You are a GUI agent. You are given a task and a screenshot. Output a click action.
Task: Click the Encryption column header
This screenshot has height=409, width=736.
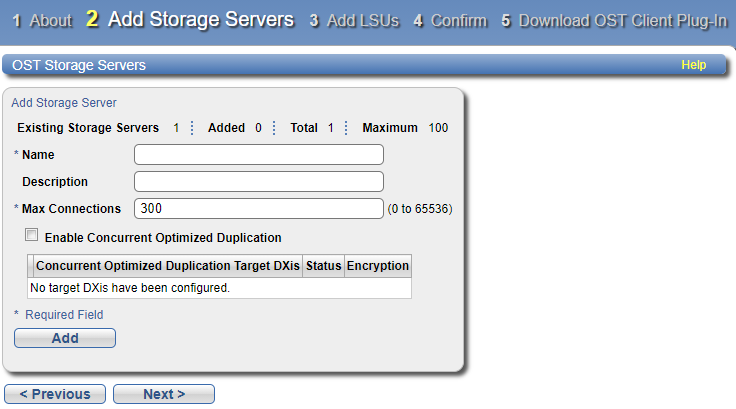point(377,266)
